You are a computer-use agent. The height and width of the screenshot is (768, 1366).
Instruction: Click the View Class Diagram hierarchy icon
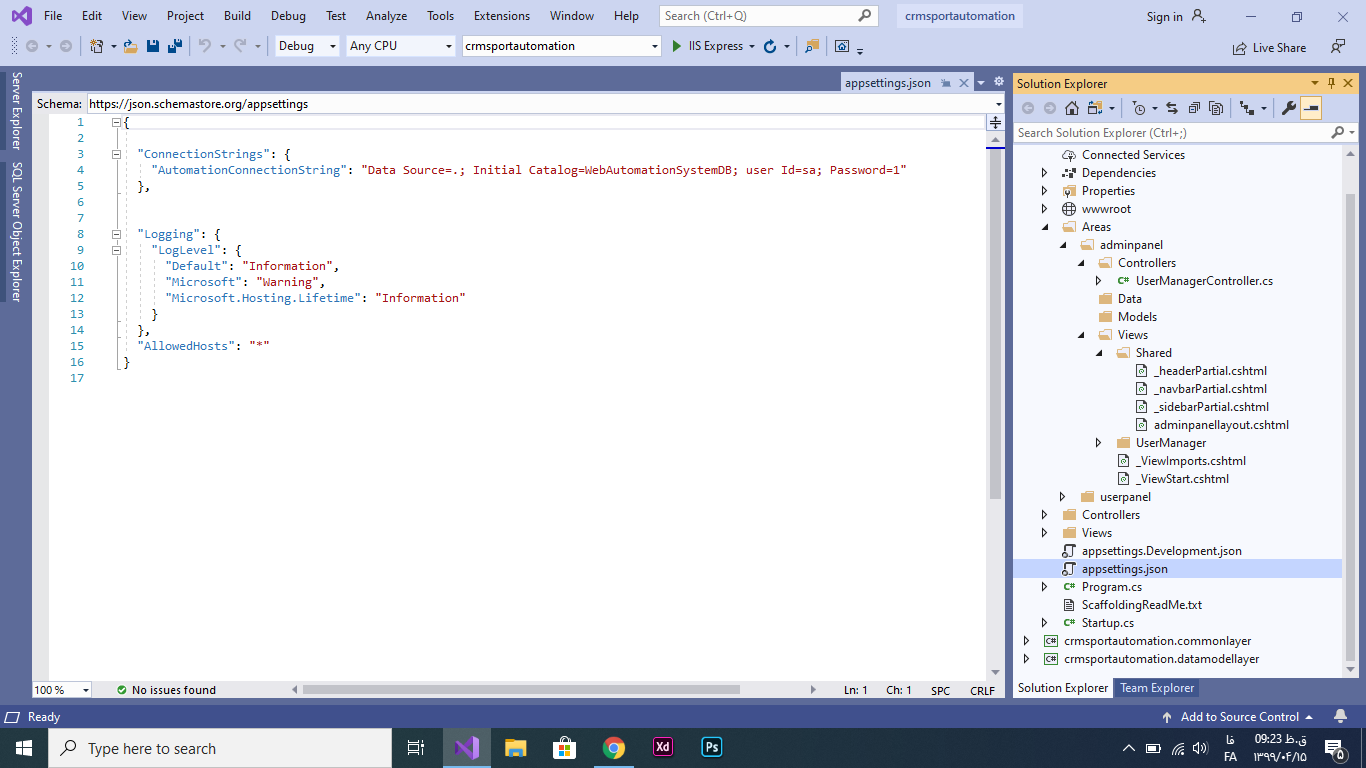click(1247, 108)
